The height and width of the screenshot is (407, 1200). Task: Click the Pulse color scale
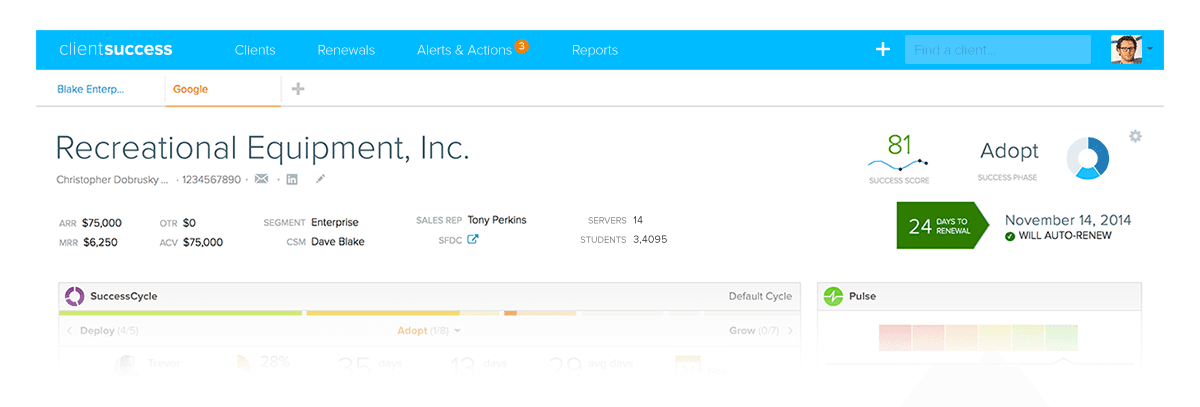[978, 337]
